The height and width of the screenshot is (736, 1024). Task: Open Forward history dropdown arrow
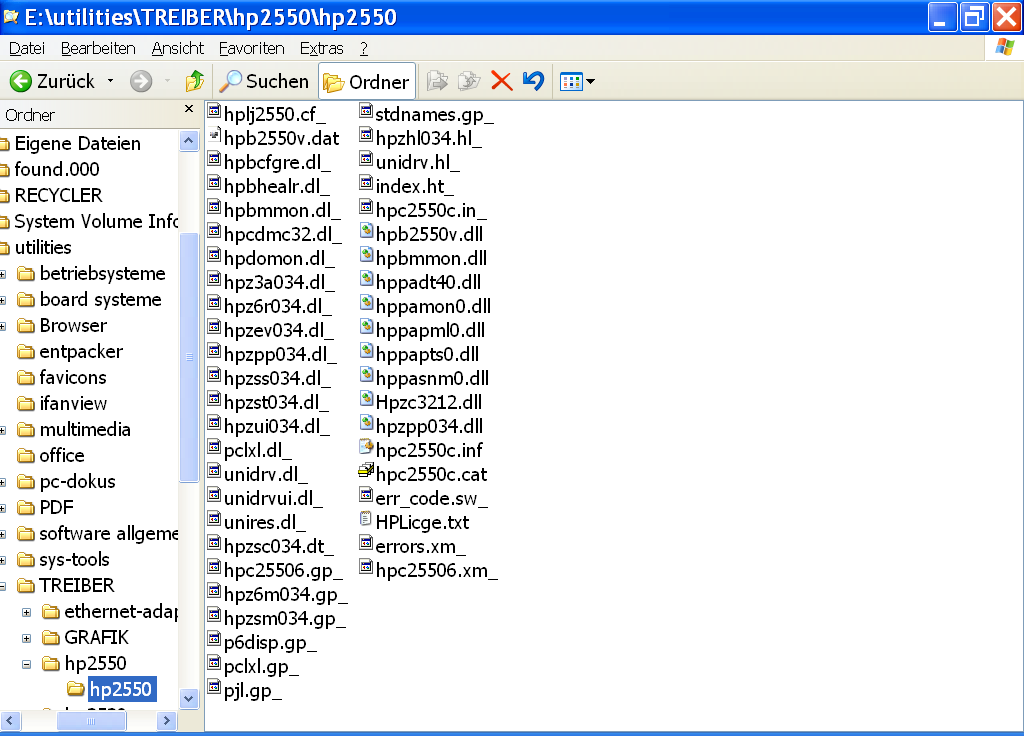(x=167, y=81)
